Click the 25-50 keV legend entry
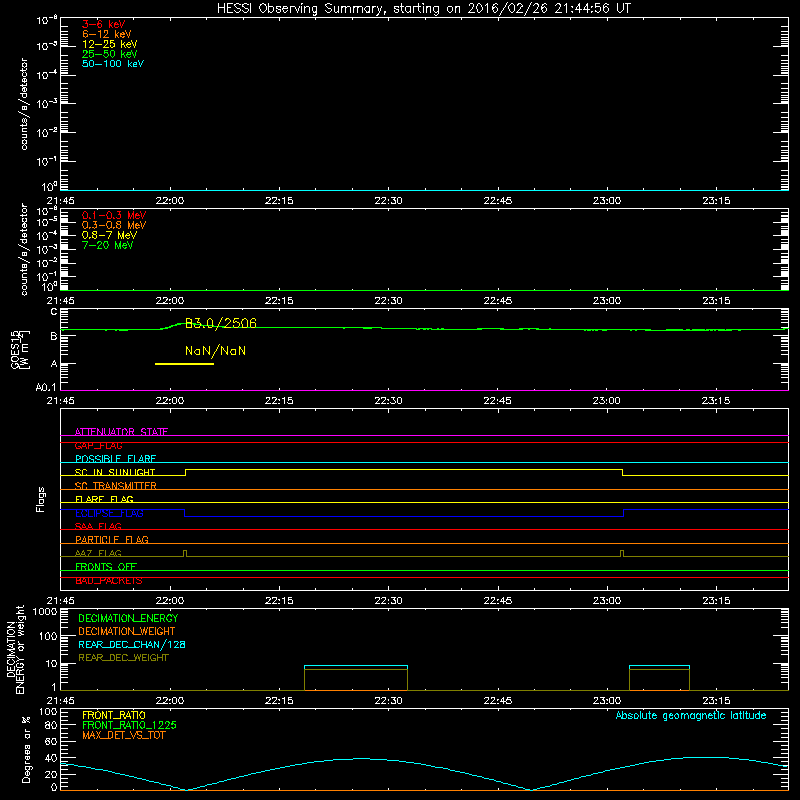800x800 pixels. click(x=109, y=54)
